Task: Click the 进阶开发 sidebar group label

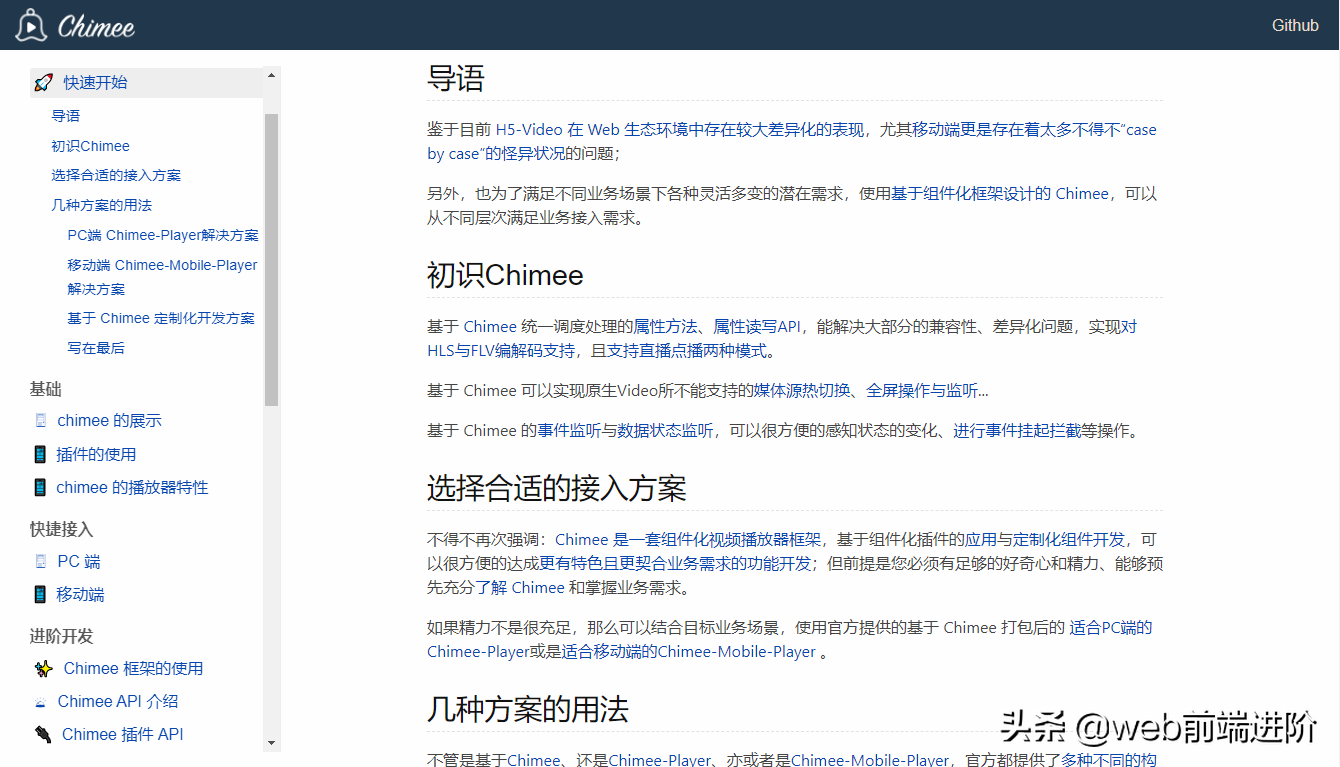Action: click(x=62, y=636)
